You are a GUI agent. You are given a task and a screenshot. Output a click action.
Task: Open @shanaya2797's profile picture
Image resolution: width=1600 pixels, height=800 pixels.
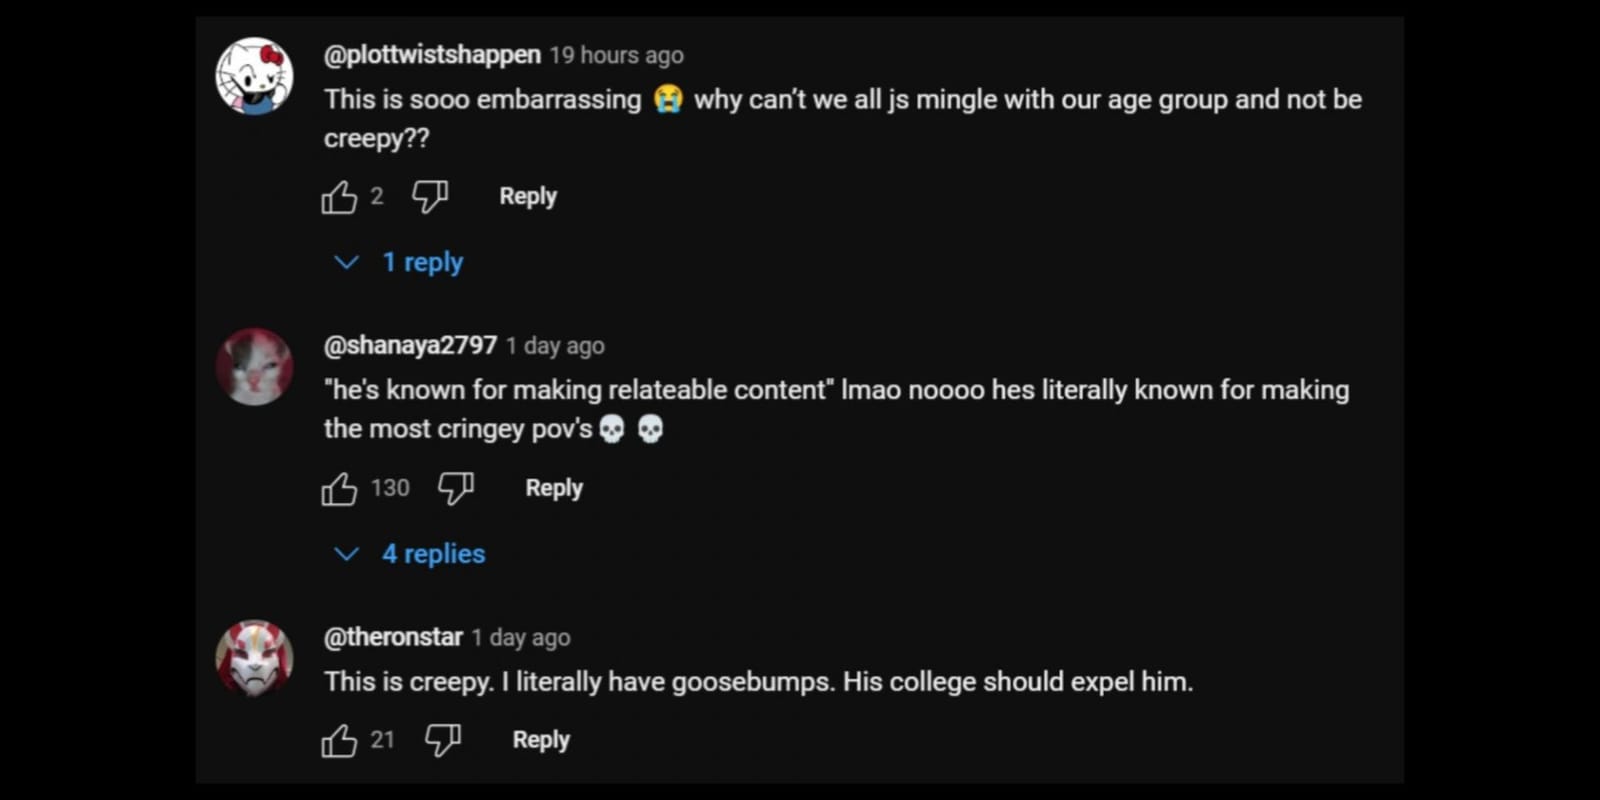(255, 367)
